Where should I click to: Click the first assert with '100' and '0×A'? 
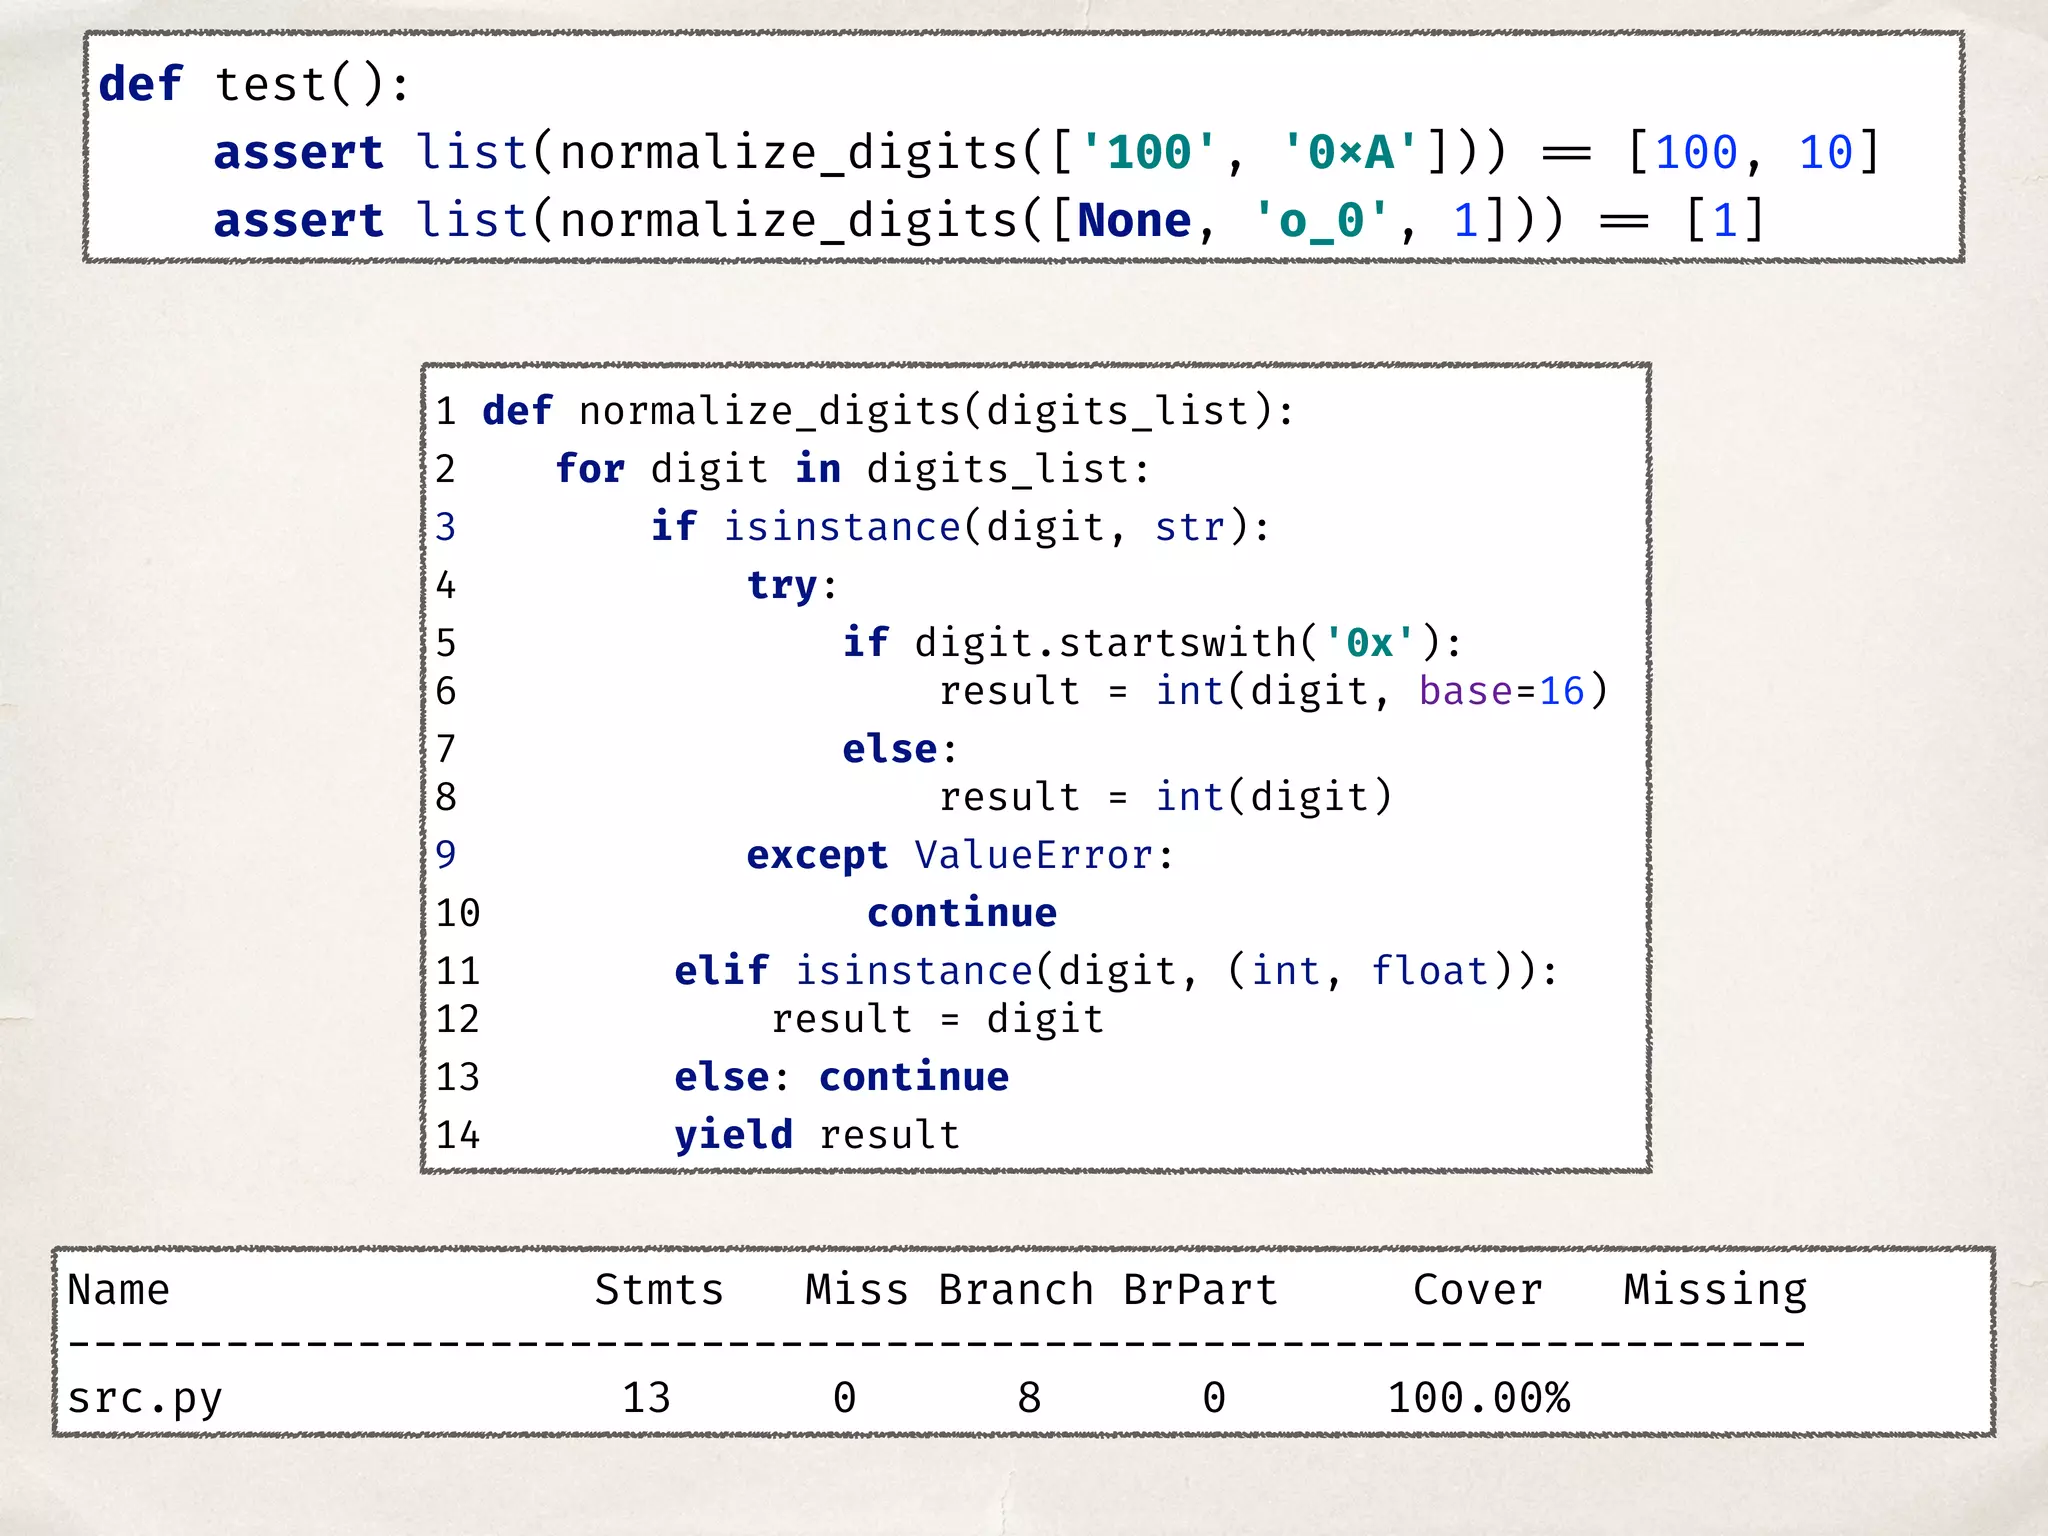click(x=1047, y=153)
